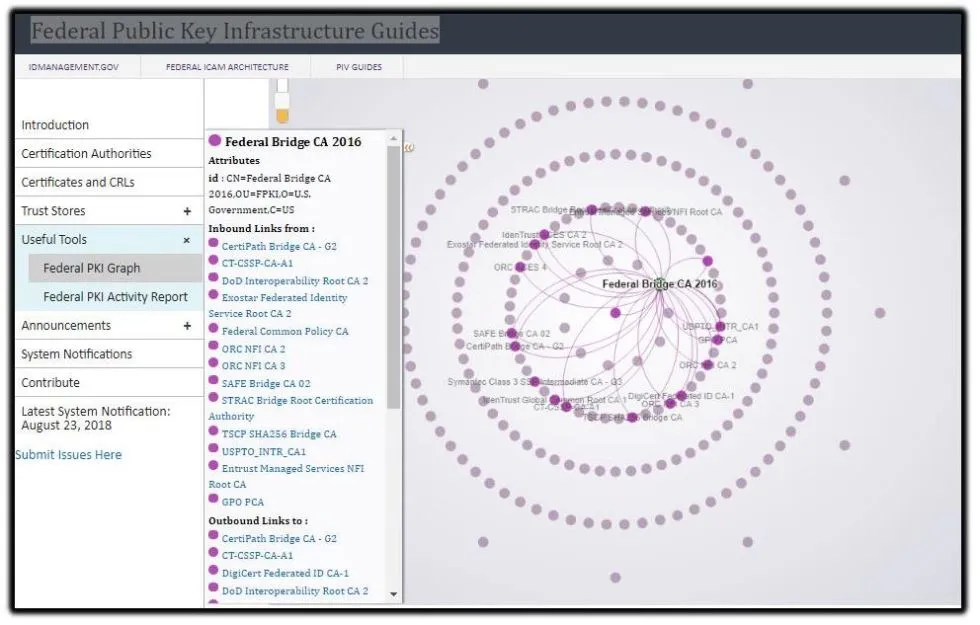Click purple bullet beside GPO PCA inbound link

click(213, 500)
